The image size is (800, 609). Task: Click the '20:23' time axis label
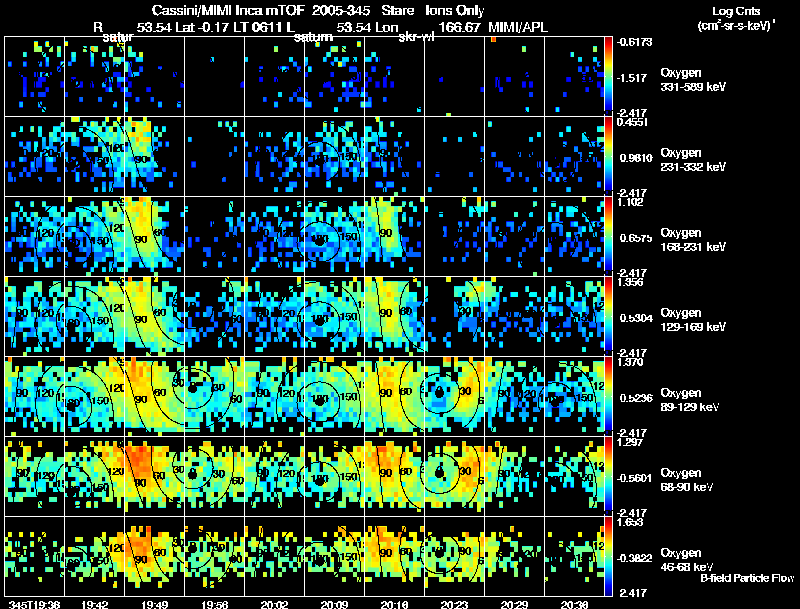tap(454, 604)
